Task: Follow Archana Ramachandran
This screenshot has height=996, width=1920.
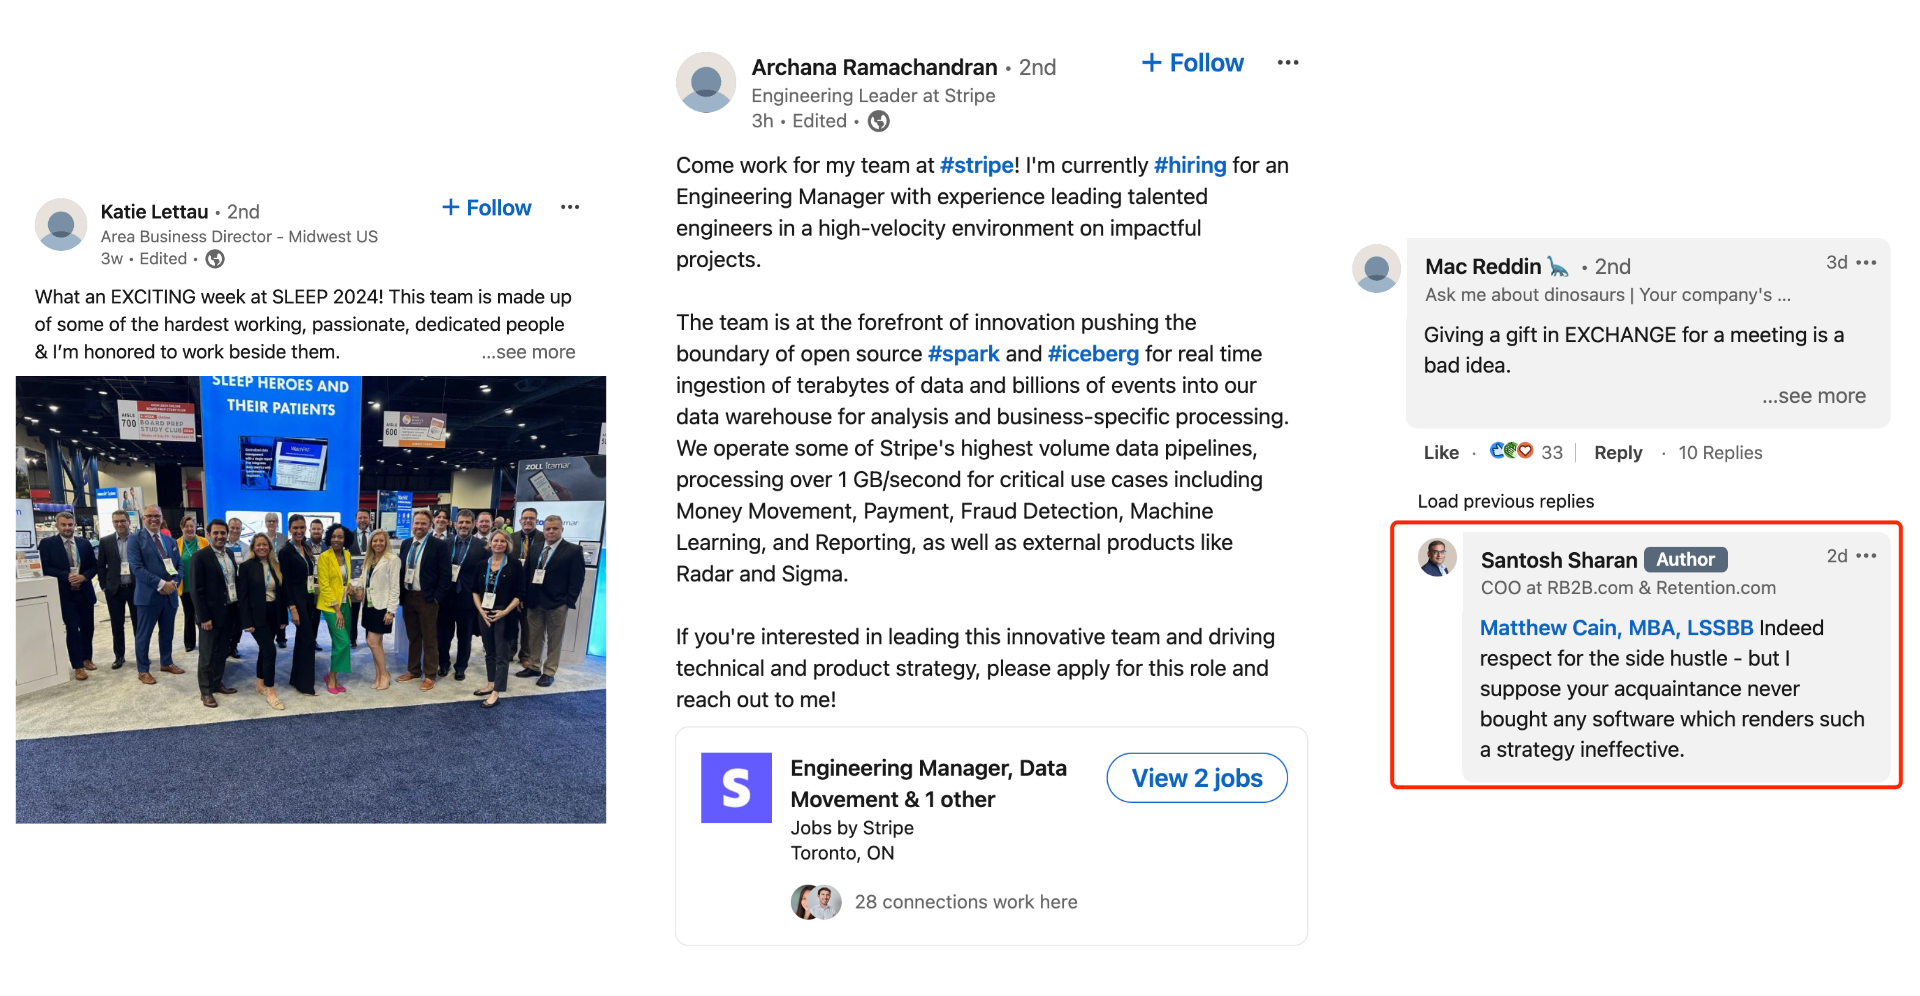Action: point(1193,63)
